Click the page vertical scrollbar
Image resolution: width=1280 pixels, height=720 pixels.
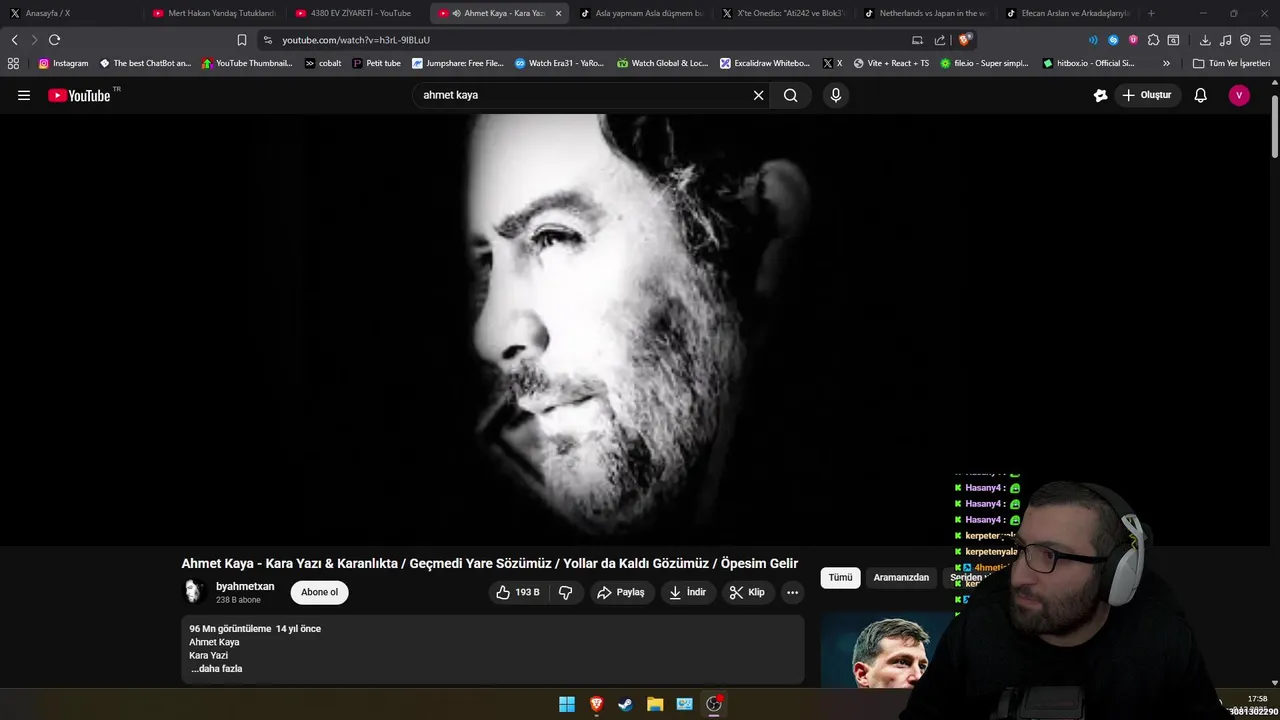(1274, 125)
